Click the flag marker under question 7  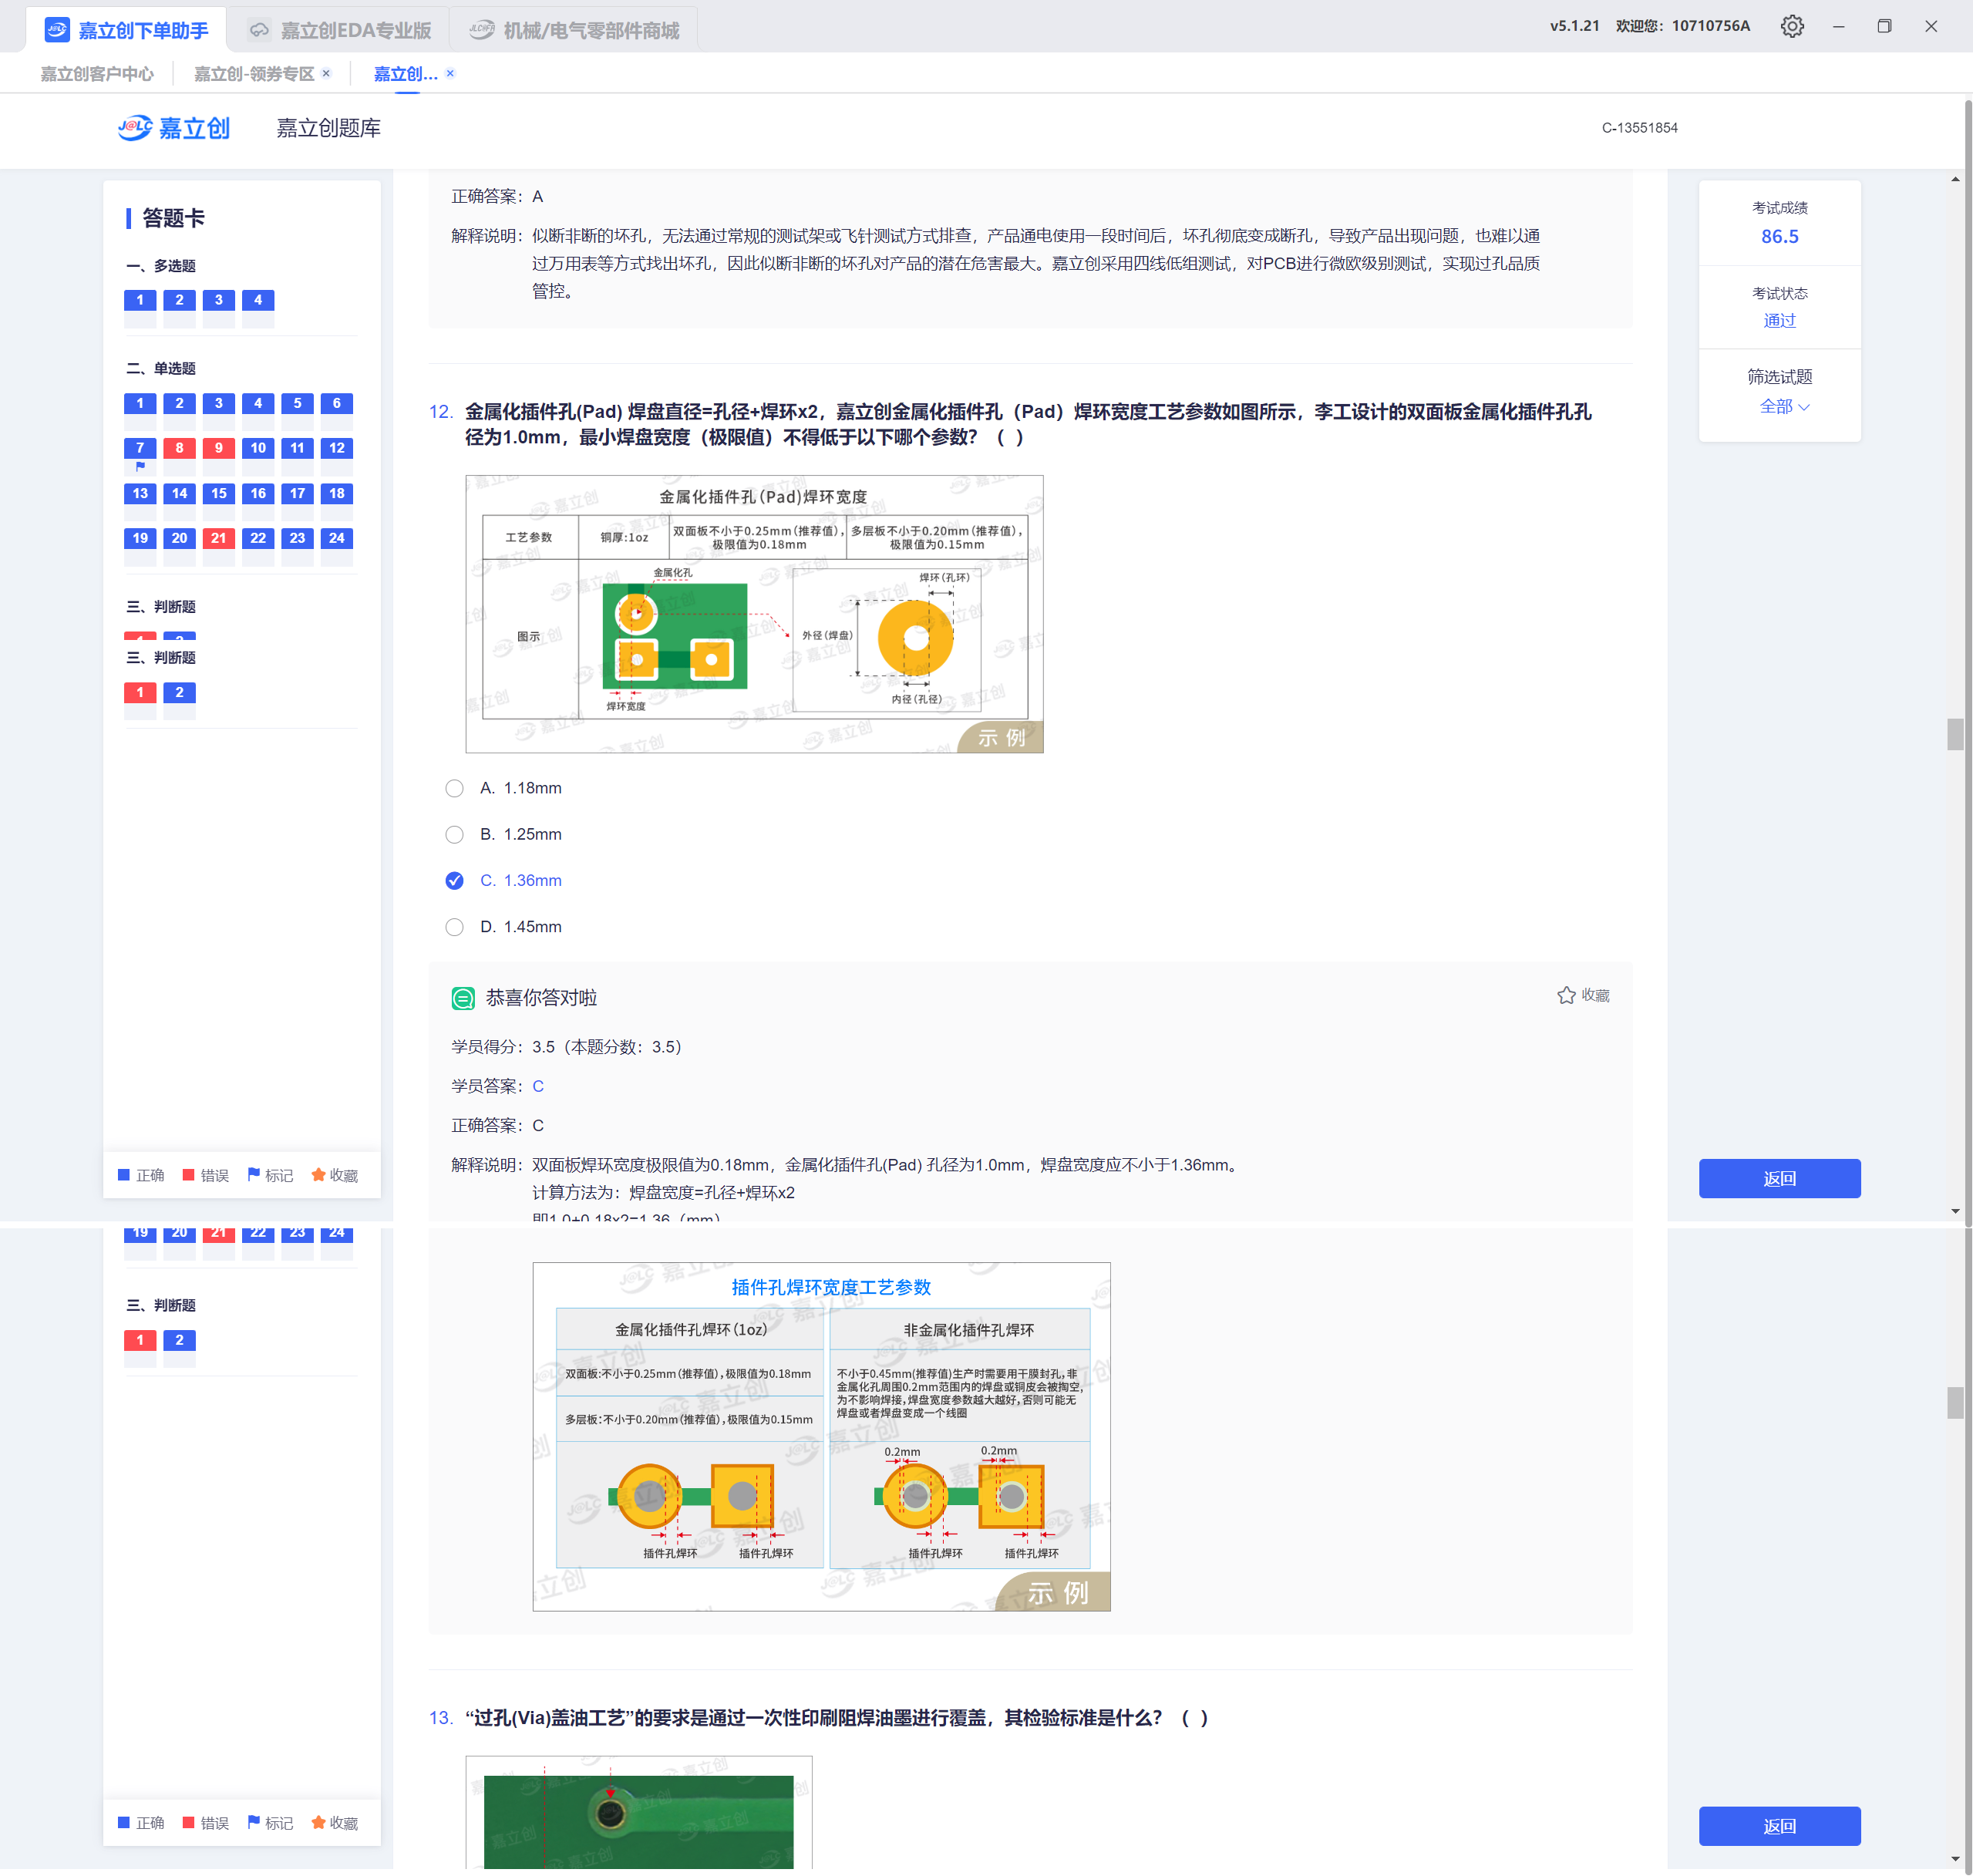[x=140, y=467]
